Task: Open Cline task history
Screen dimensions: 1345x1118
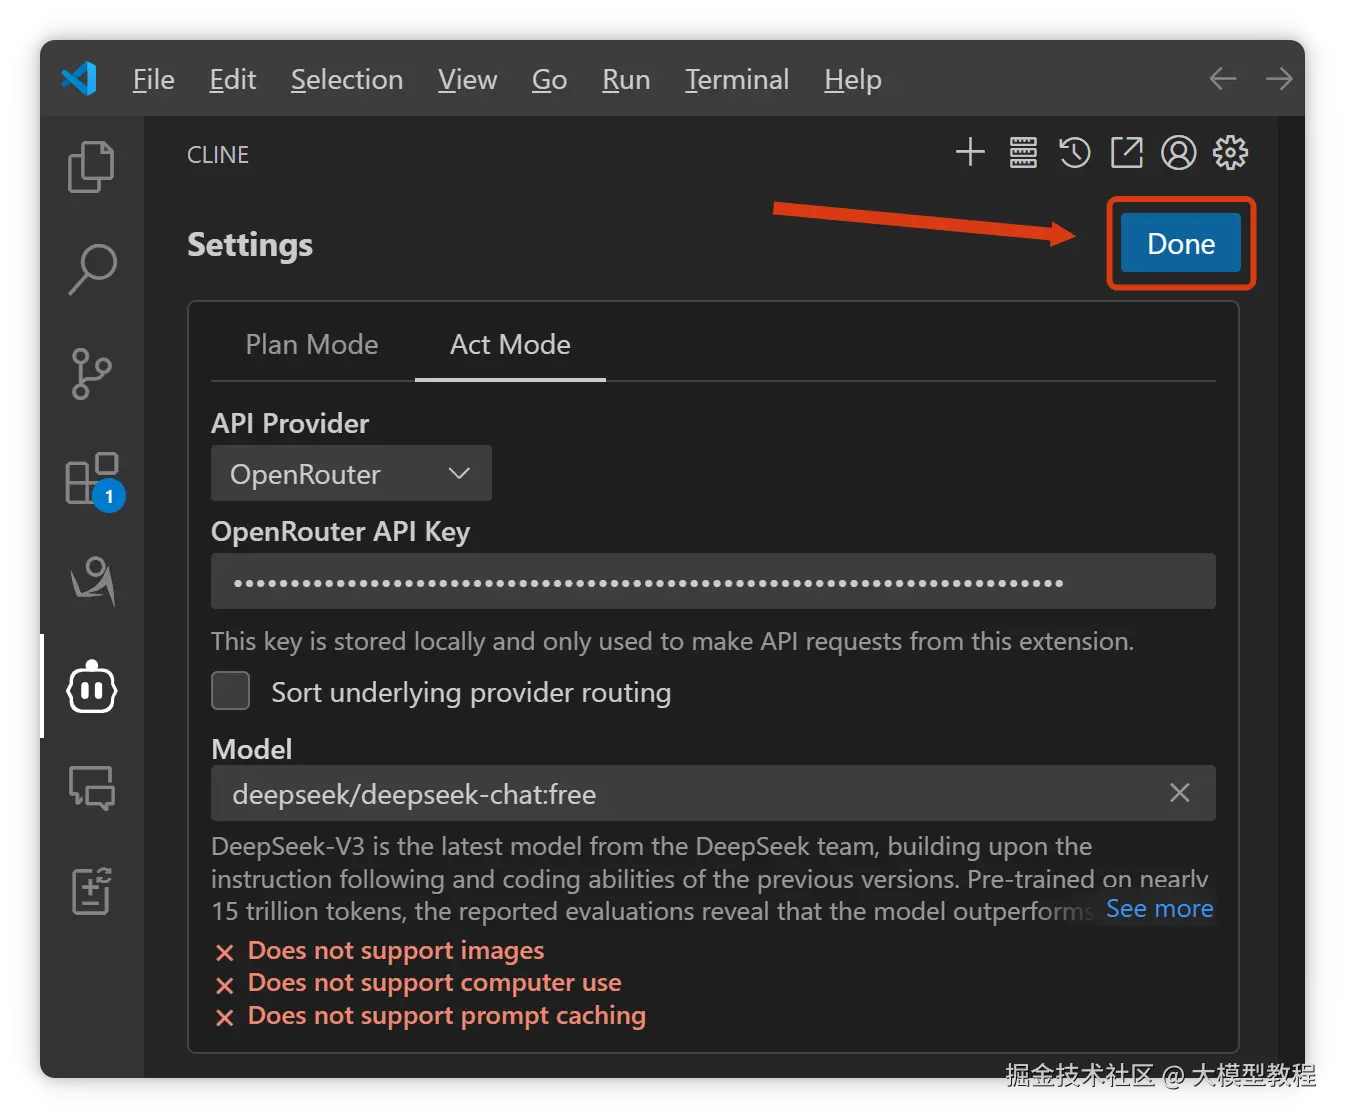Action: click(x=1075, y=153)
